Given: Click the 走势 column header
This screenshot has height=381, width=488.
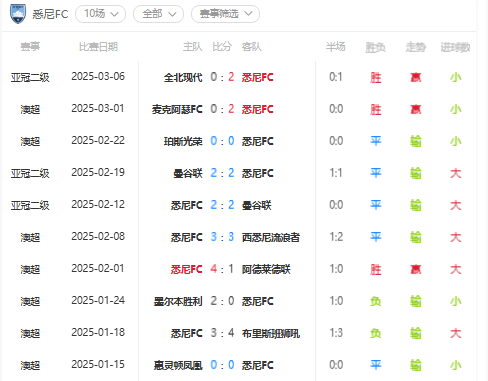Looking at the screenshot, I should click(x=415, y=47).
